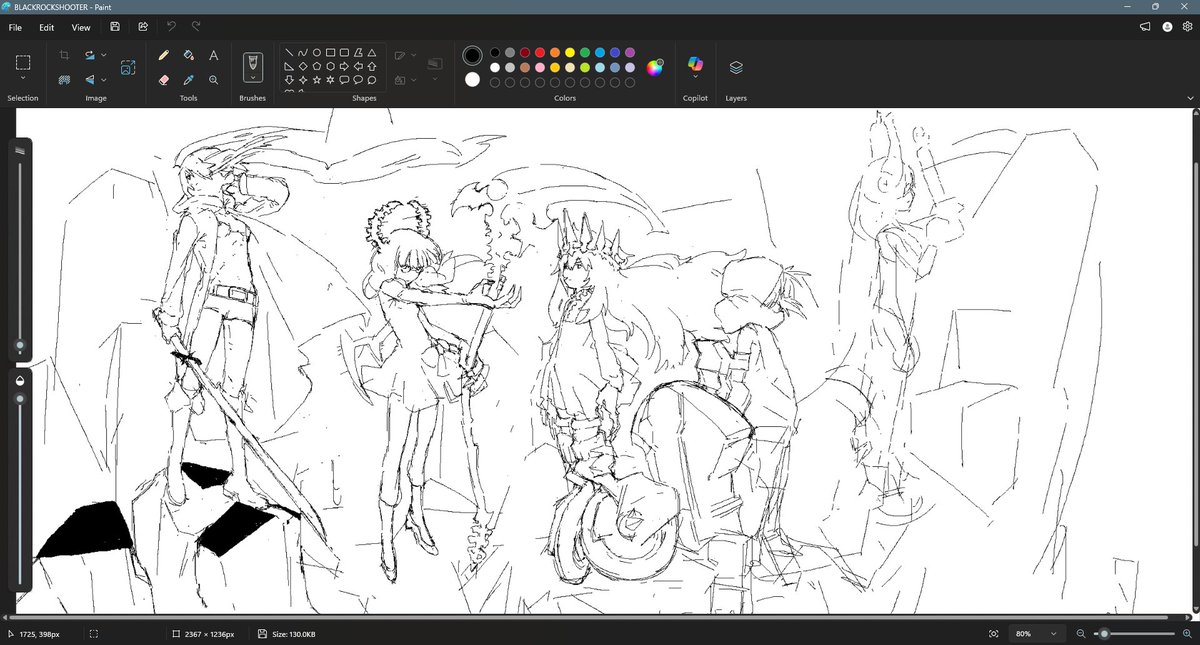Choose the Curve shape
This screenshot has height=645, width=1200.
(x=303, y=52)
